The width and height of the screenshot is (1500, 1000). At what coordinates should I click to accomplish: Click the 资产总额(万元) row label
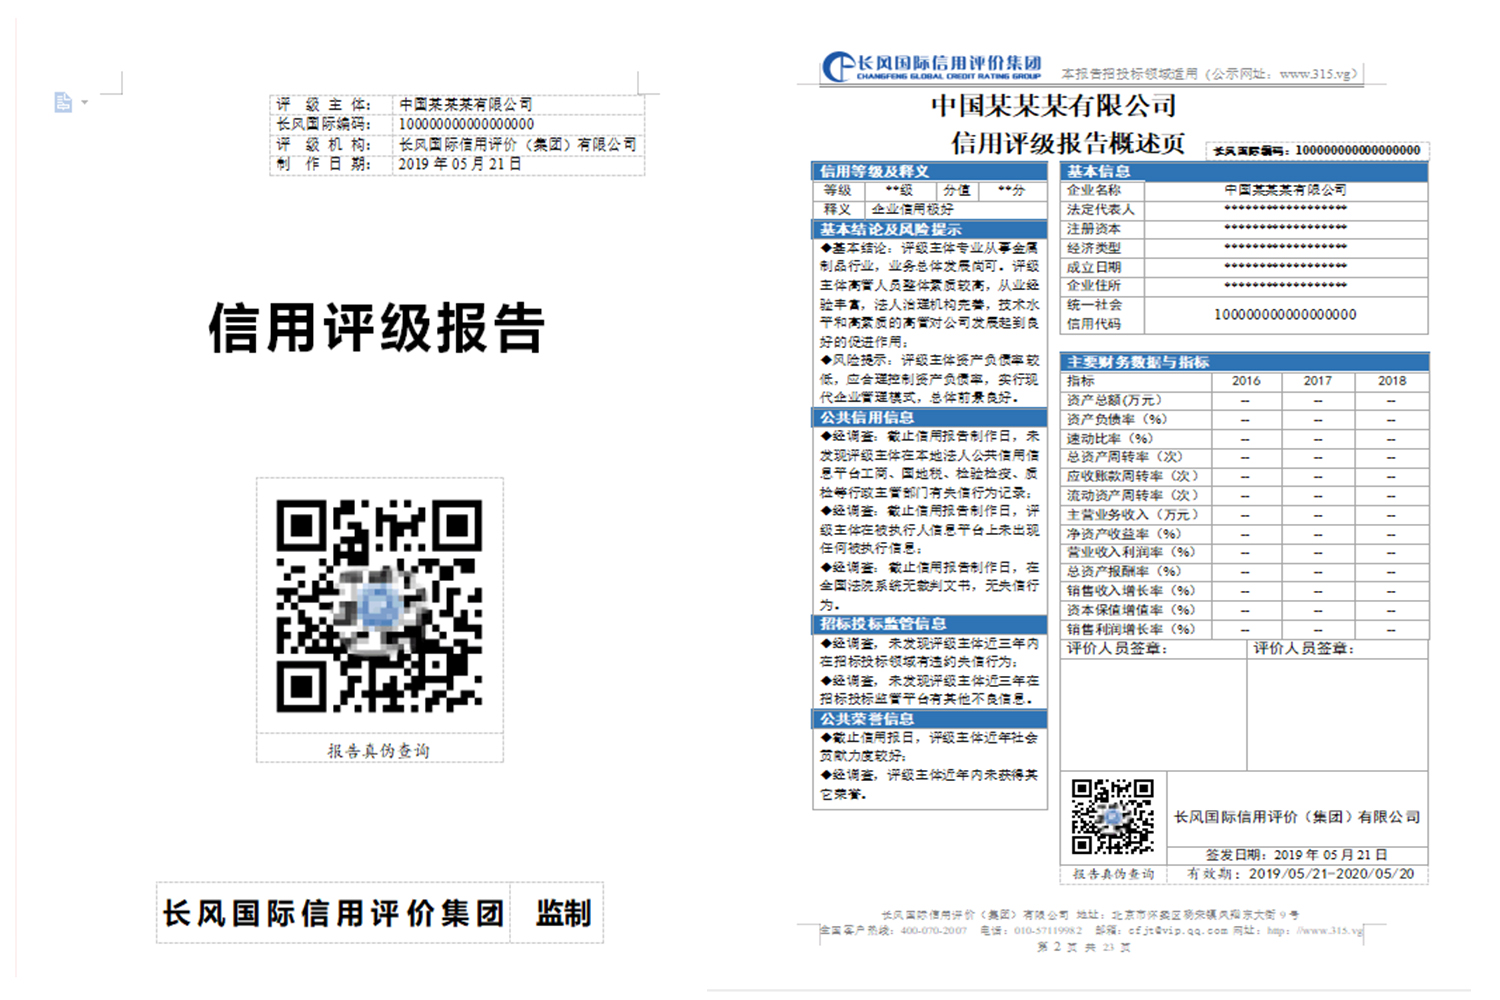pos(1114,400)
